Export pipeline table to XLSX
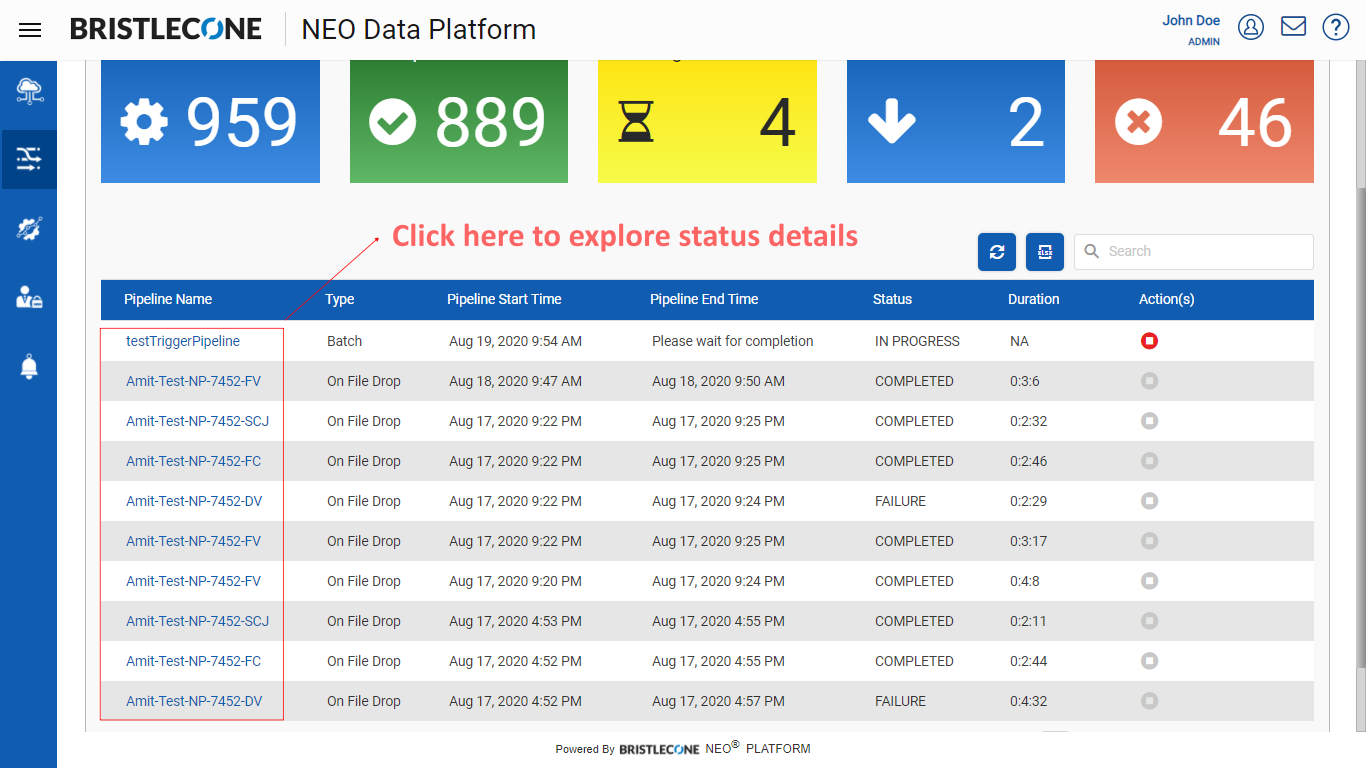The height and width of the screenshot is (768, 1366). (x=1045, y=252)
